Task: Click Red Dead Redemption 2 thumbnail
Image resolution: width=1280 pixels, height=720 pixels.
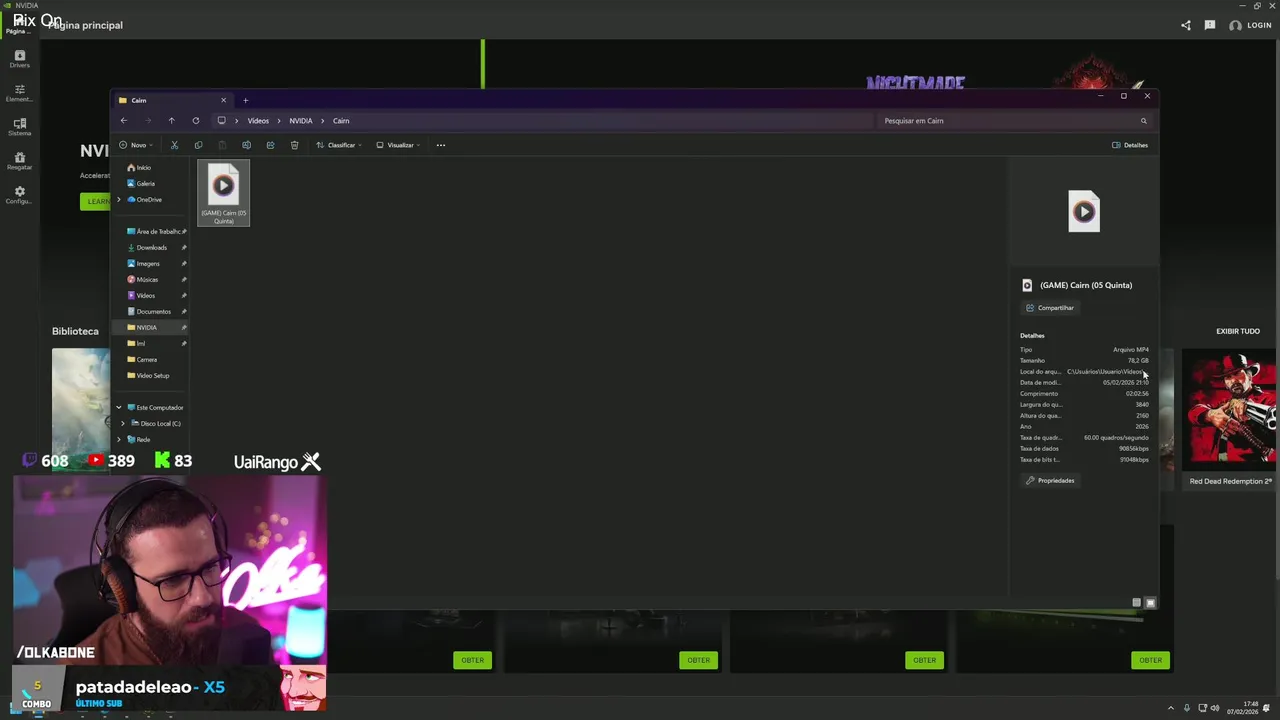Action: (x=1230, y=409)
